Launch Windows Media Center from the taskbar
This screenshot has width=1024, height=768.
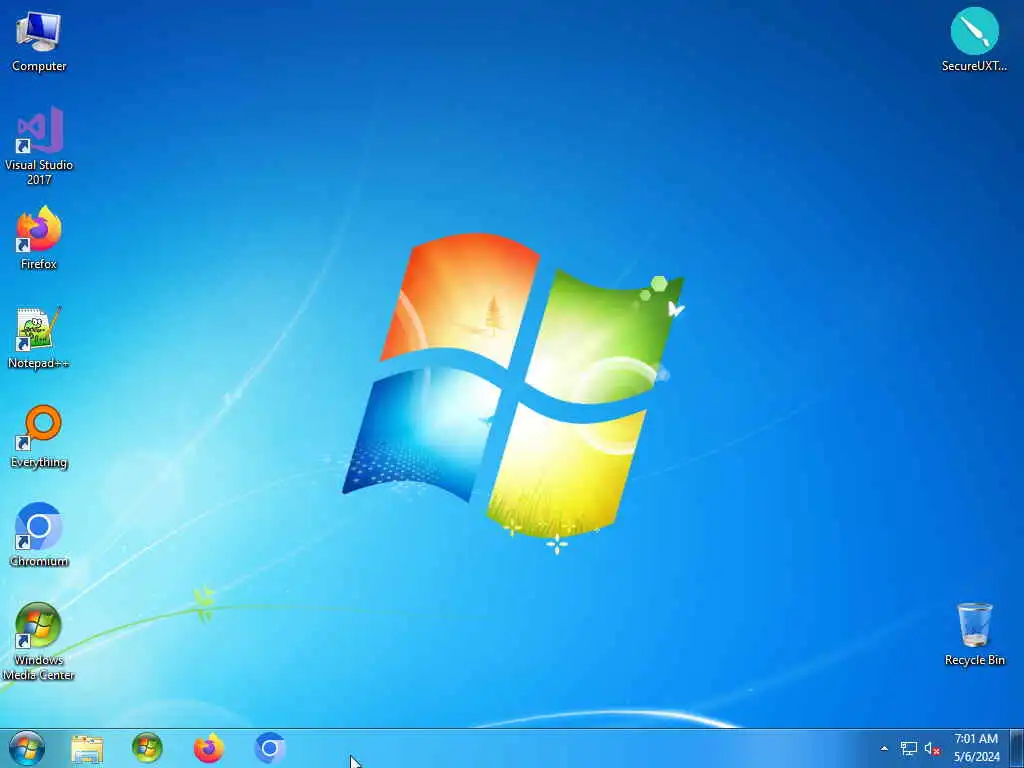click(147, 748)
